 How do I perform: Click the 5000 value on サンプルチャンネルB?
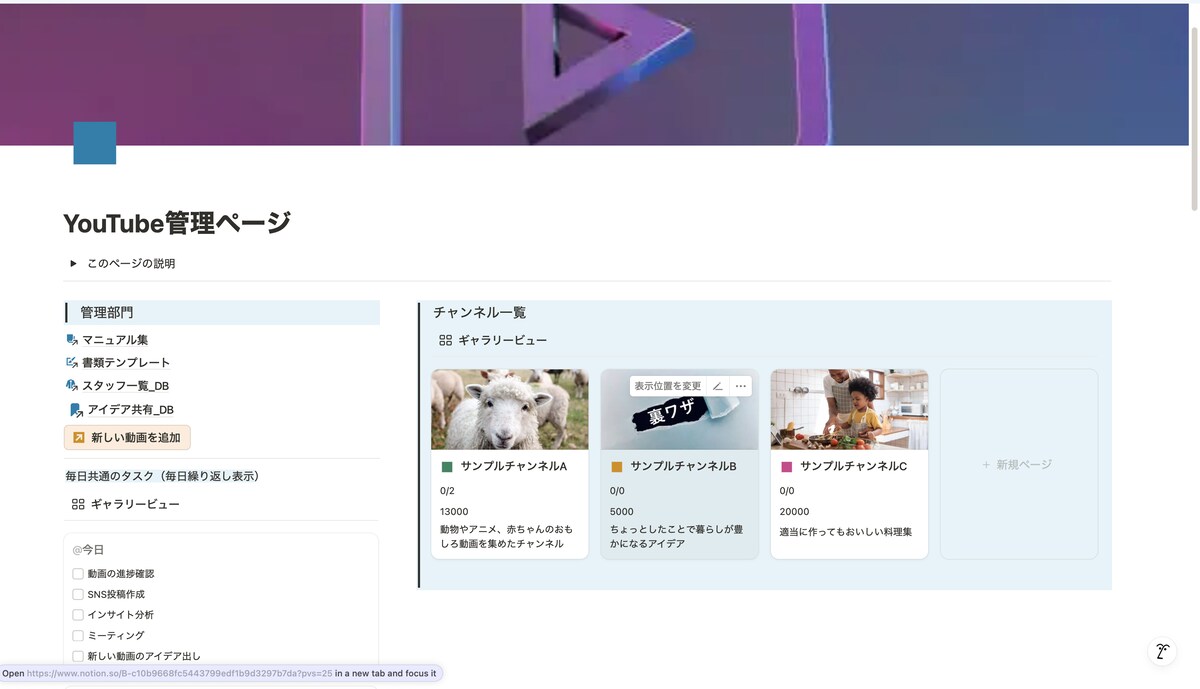621,512
